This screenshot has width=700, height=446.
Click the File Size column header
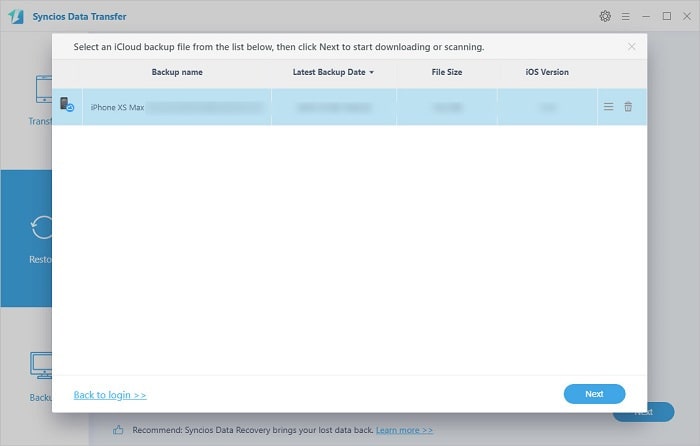[447, 73]
